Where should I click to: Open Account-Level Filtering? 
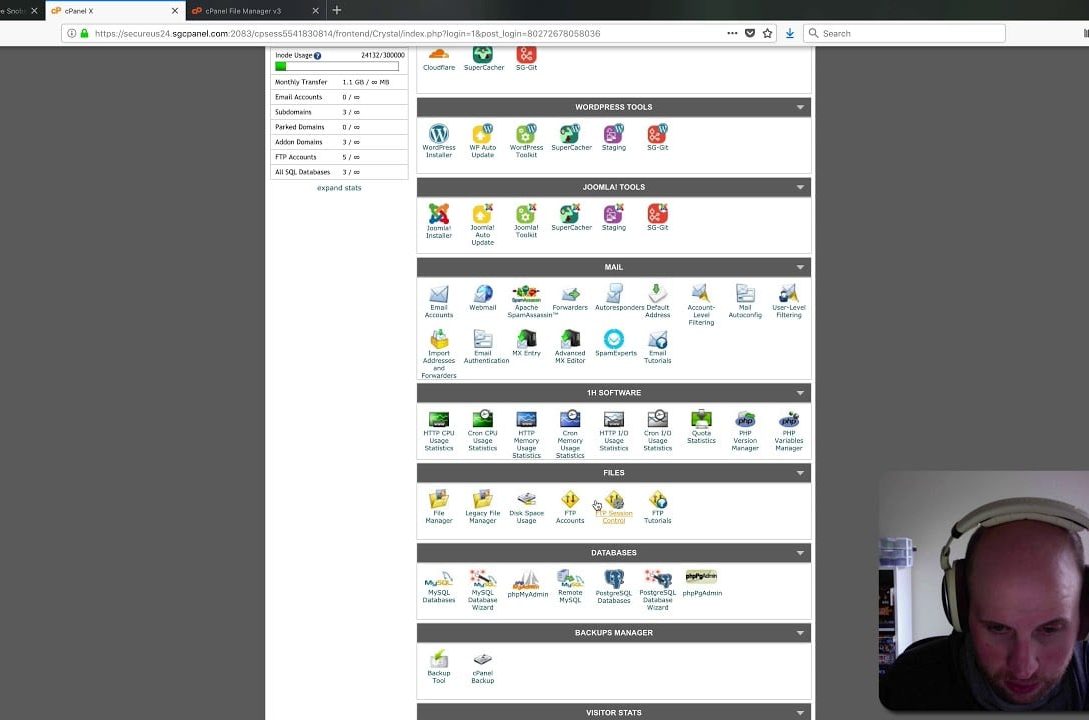(701, 304)
